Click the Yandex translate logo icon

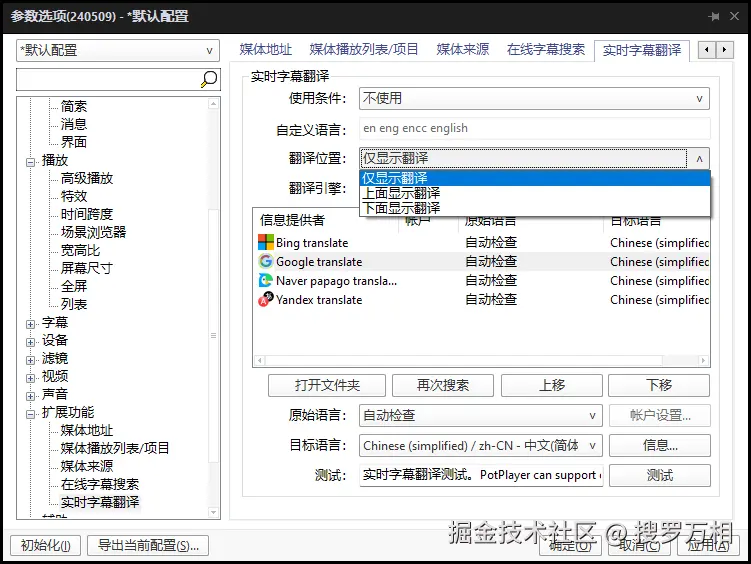click(266, 300)
